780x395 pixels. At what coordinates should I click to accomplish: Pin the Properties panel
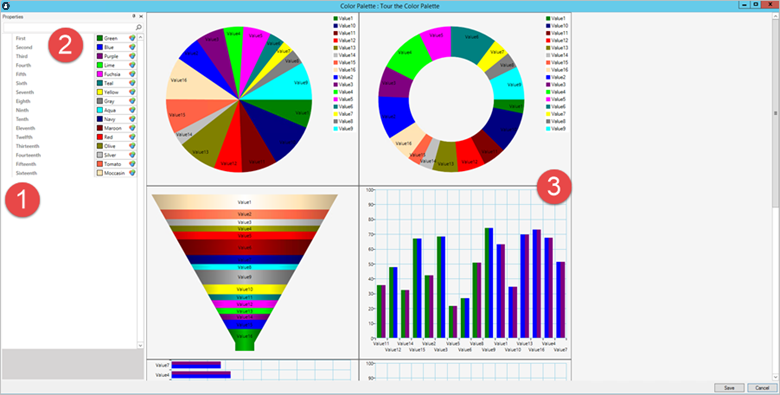pyautogui.click(x=134, y=16)
